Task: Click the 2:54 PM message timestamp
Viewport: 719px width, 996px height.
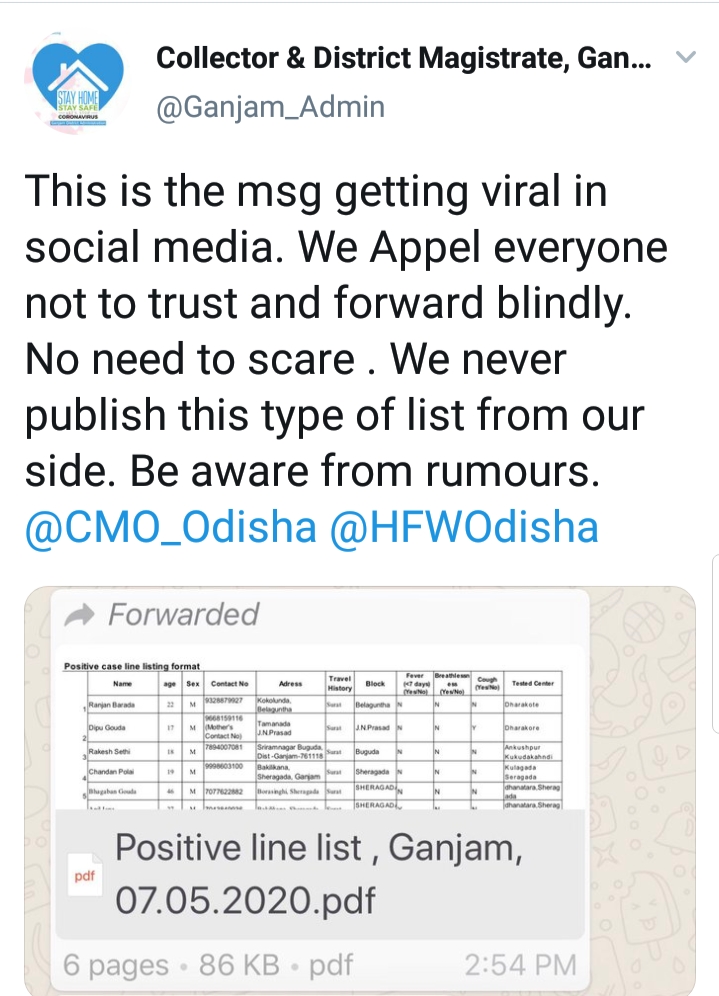Action: click(x=520, y=964)
